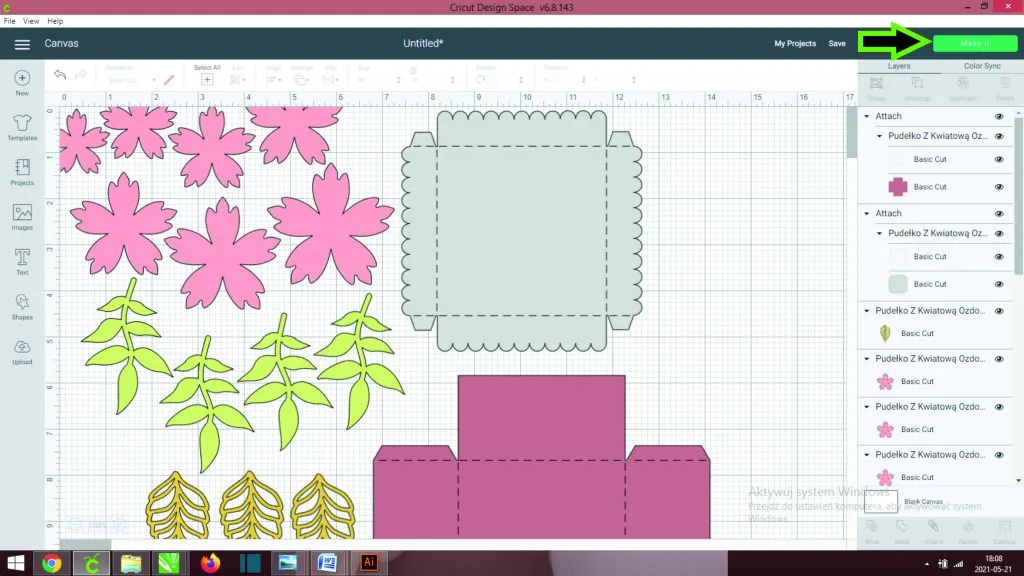The height and width of the screenshot is (576, 1024).
Task: Add Text to the canvas
Action: (x=22, y=262)
